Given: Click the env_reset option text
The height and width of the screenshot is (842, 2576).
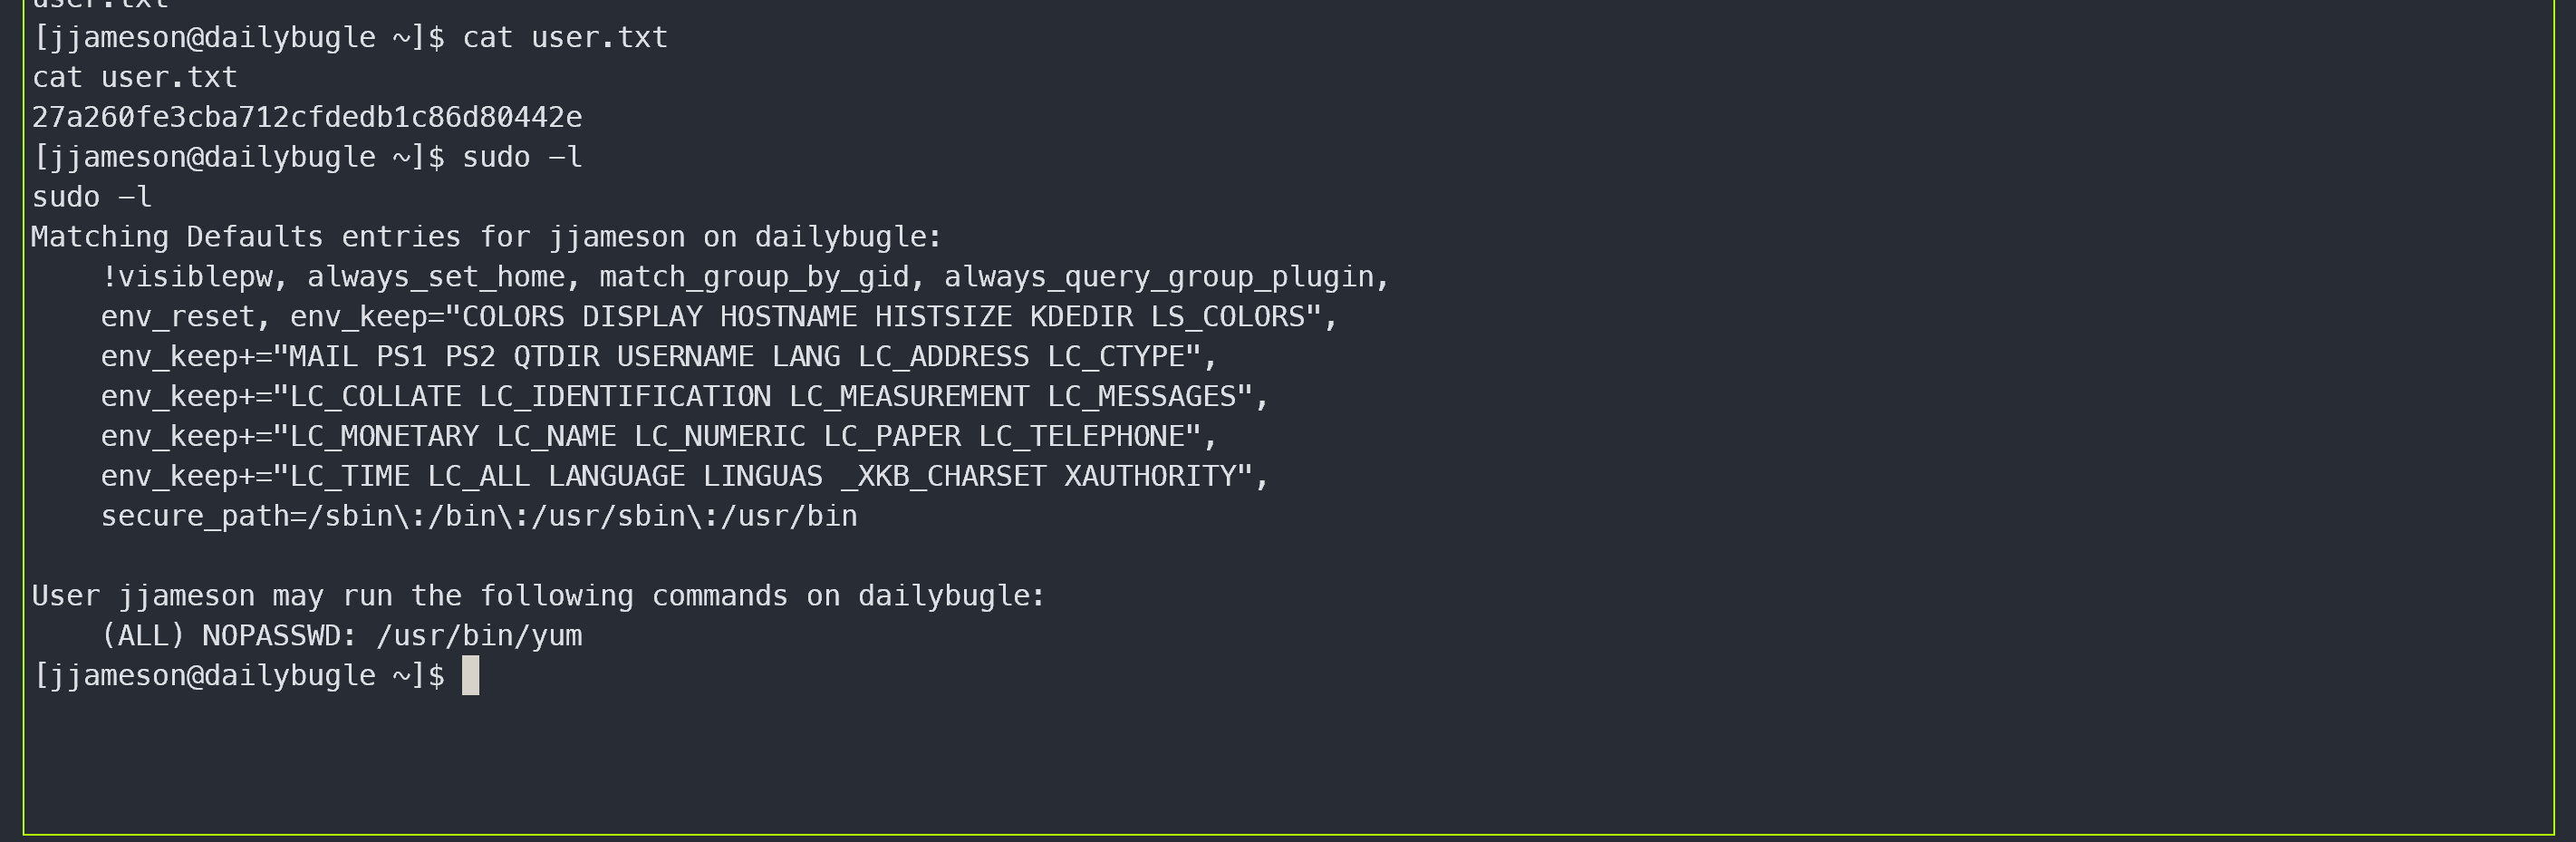Looking at the screenshot, I should point(178,317).
